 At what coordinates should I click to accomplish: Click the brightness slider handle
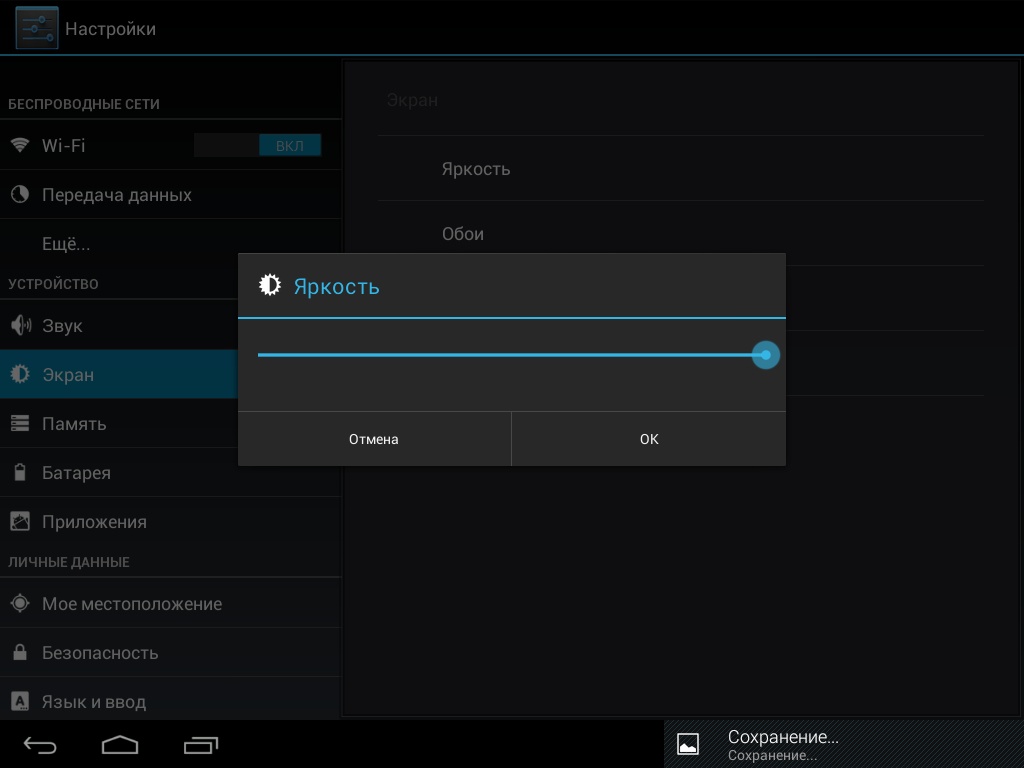click(x=766, y=355)
